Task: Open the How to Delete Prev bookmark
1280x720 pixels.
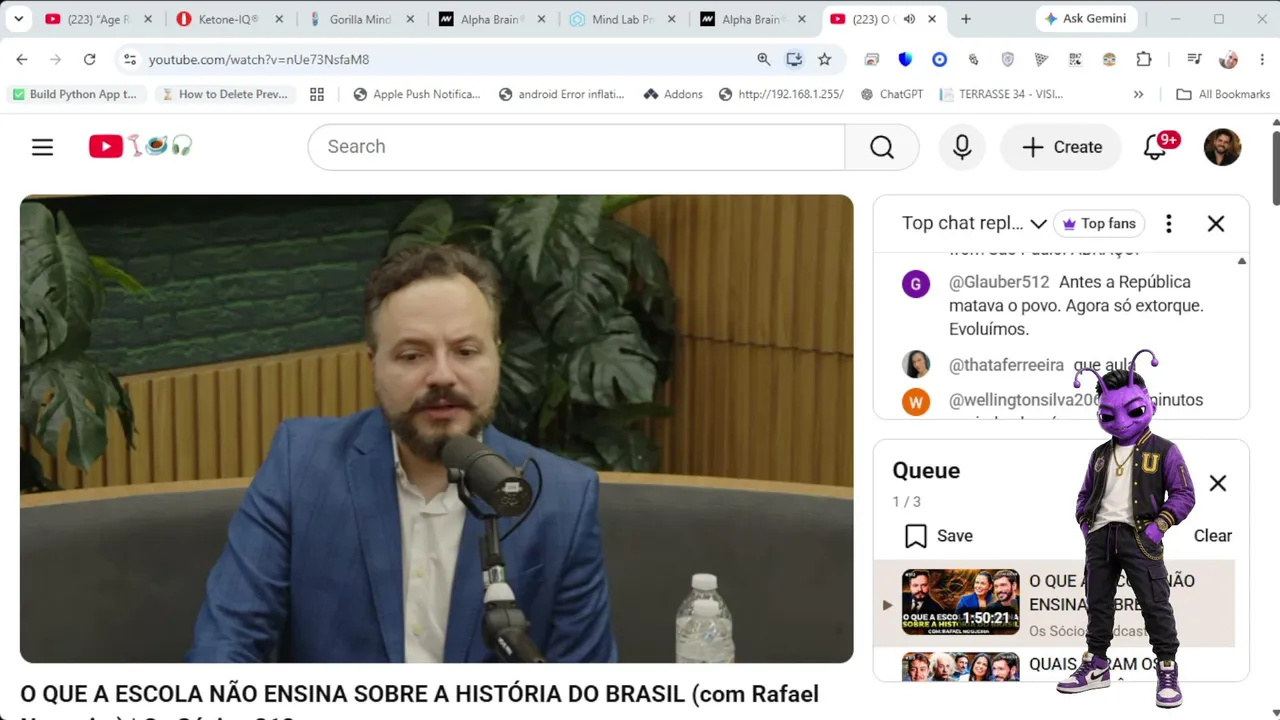Action: (225, 94)
